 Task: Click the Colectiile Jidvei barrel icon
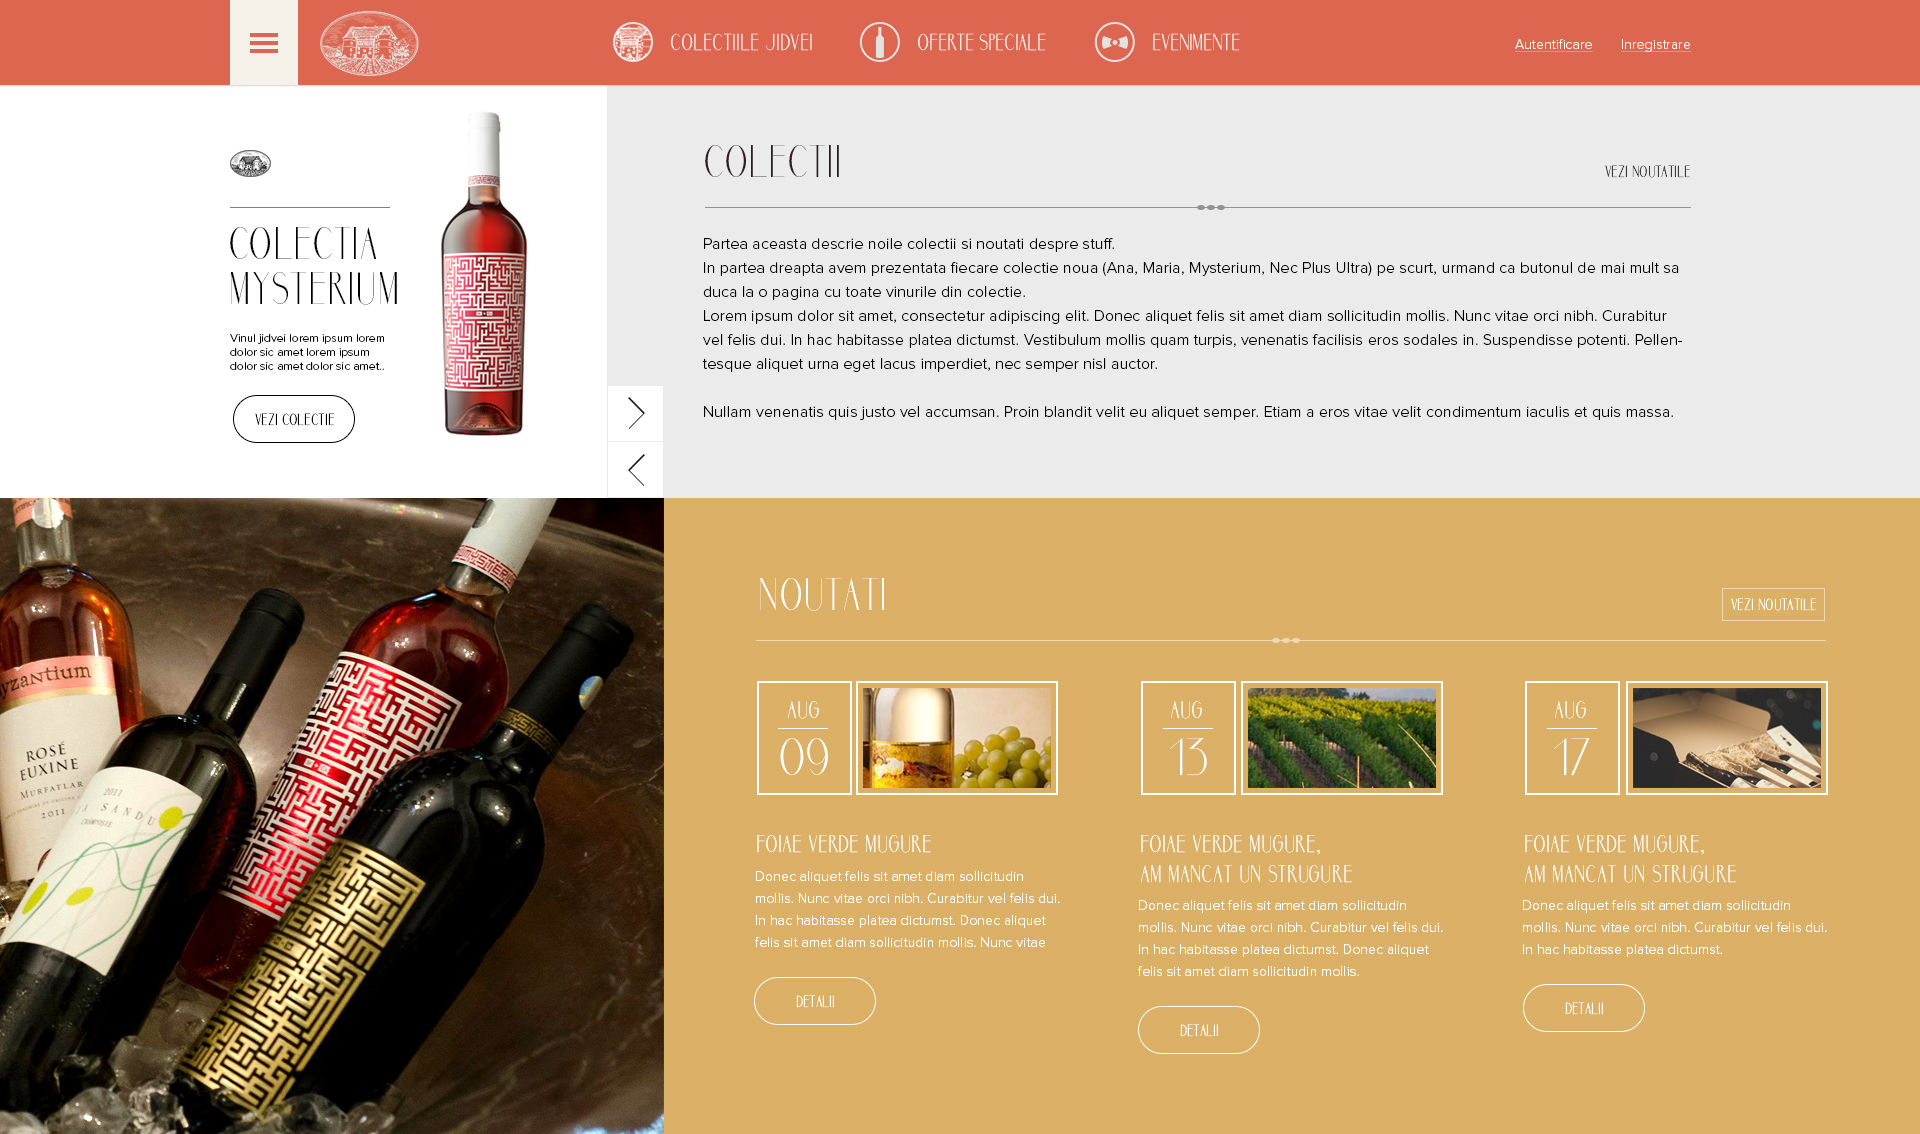[633, 42]
